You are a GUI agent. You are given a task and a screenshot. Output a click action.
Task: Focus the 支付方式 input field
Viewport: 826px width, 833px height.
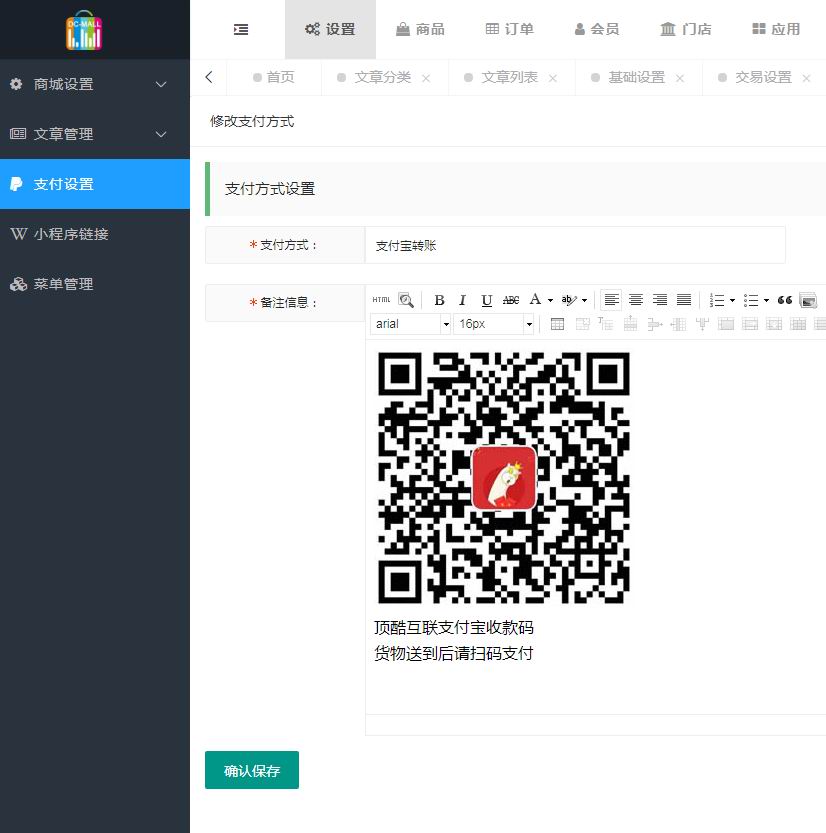(x=575, y=245)
